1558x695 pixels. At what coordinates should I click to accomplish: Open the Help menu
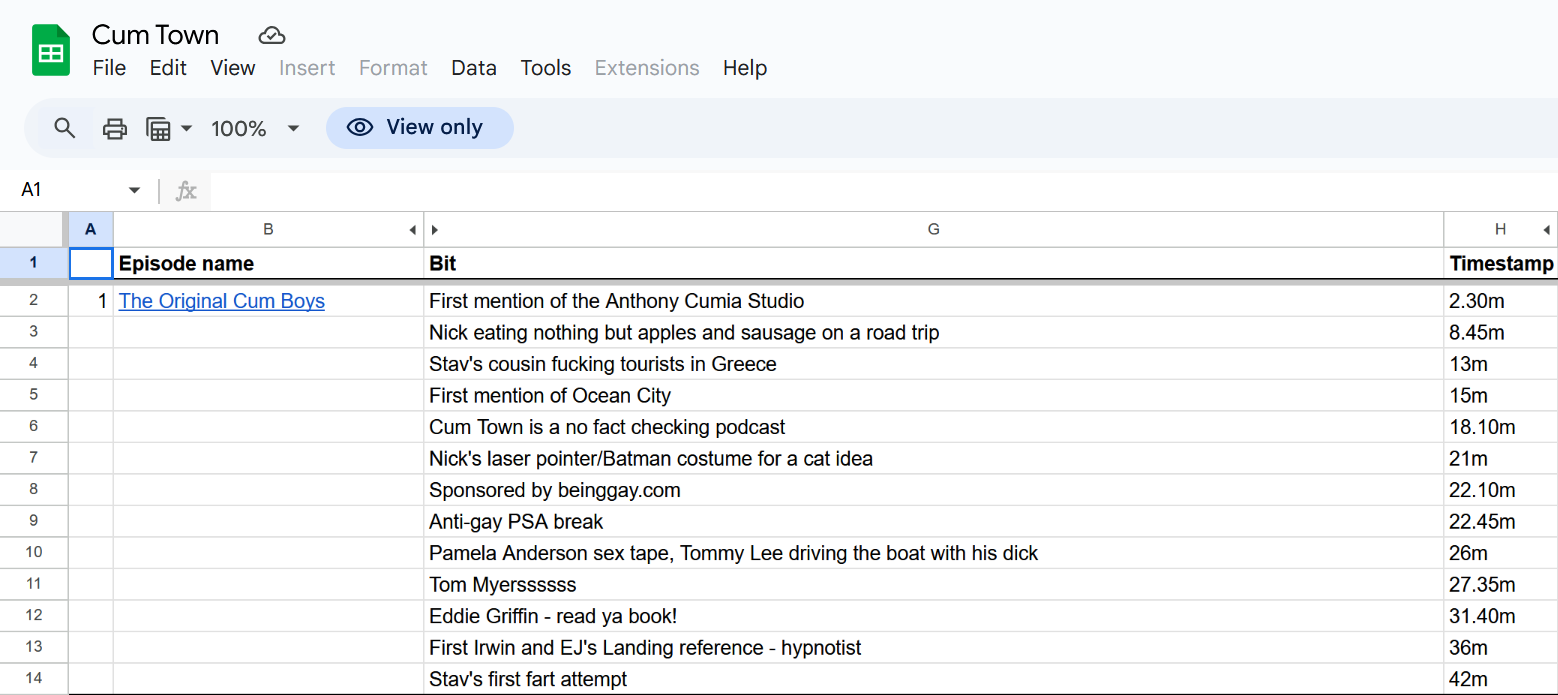tap(745, 68)
